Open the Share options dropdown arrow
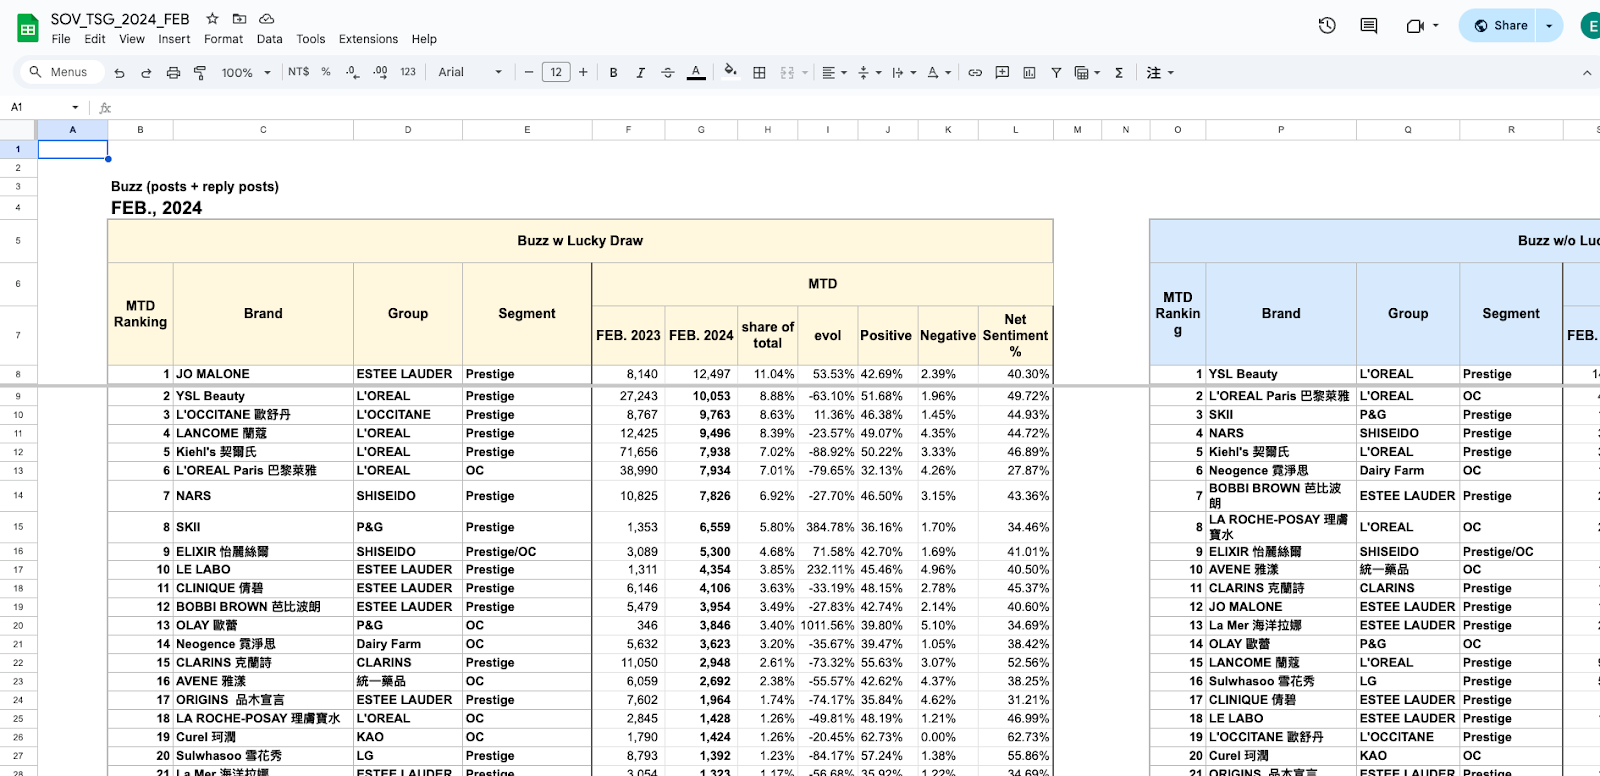Viewport: 1600px width, 776px height. [x=1551, y=26]
